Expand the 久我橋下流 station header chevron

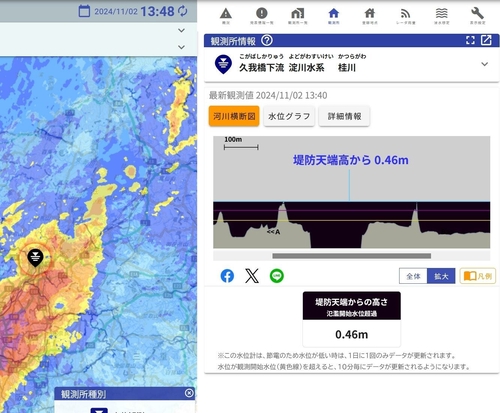(485, 64)
